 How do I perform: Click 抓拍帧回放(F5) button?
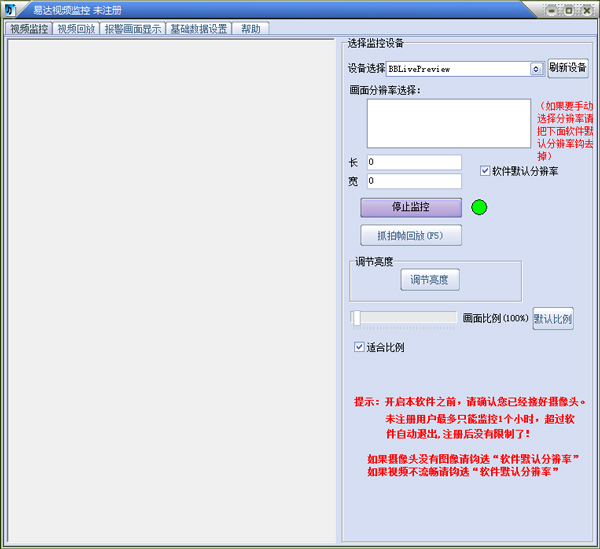click(411, 236)
